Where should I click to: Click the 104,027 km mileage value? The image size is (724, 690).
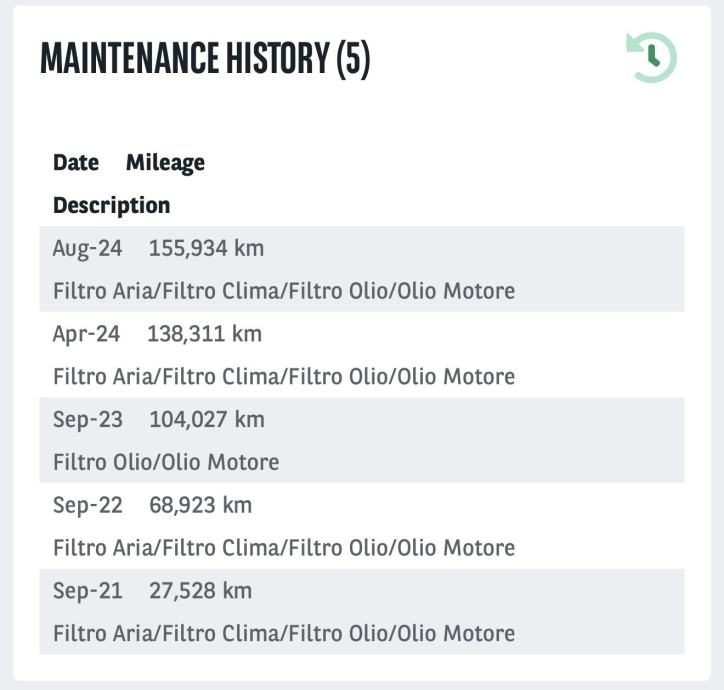point(207,420)
